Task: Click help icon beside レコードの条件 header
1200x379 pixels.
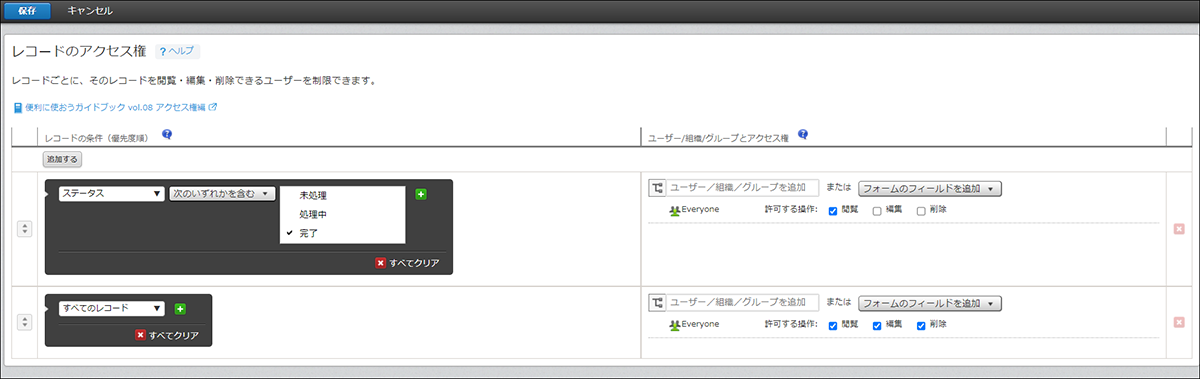Action: 167,135
